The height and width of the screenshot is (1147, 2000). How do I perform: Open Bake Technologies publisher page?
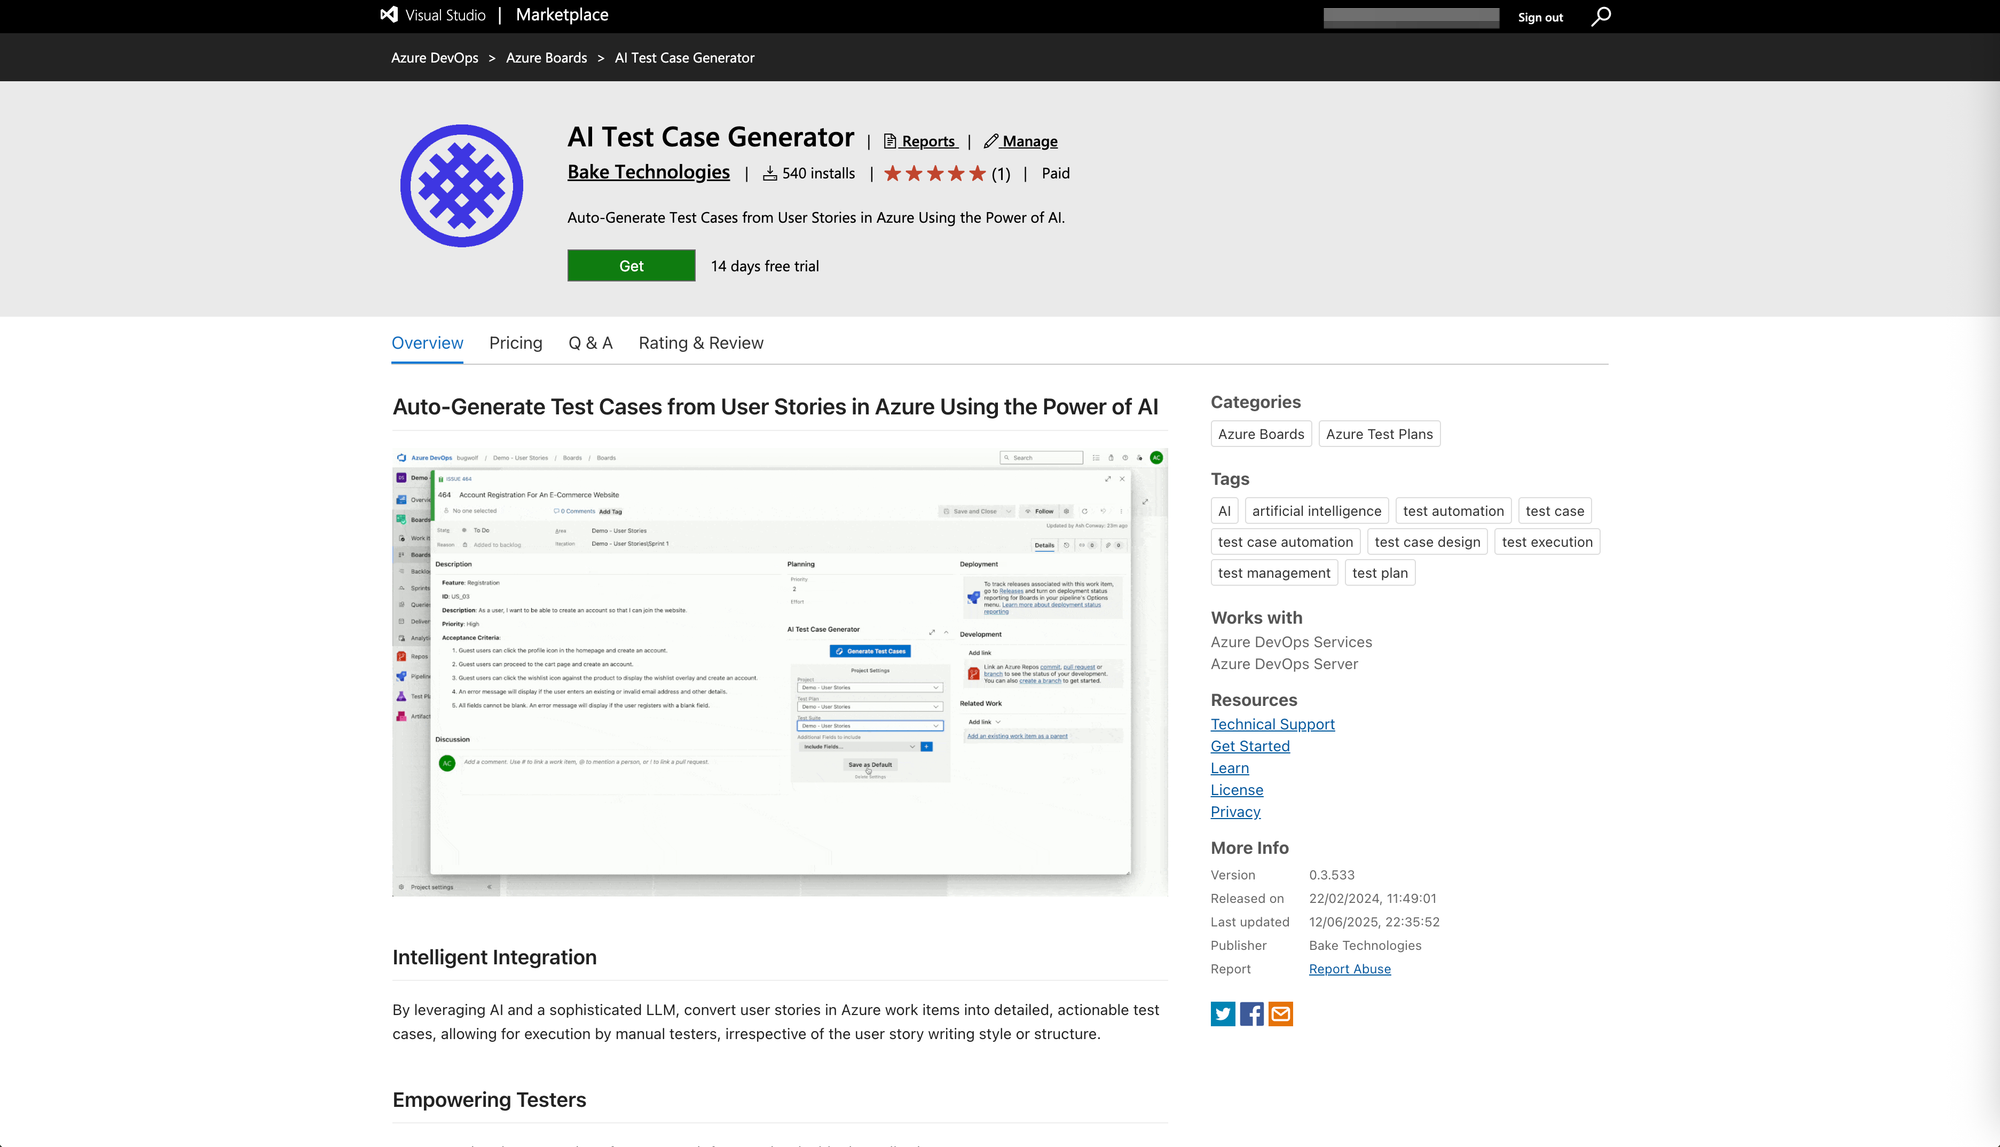click(x=648, y=172)
